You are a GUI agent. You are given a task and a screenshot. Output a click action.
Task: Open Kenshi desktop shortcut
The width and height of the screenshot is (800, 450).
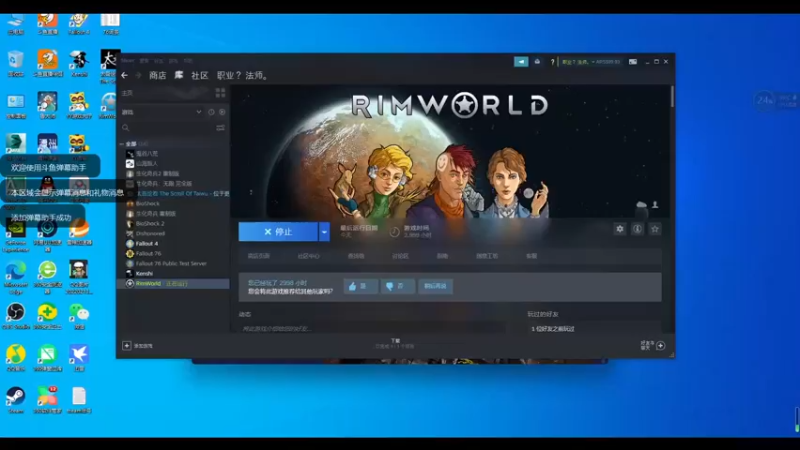pos(79,64)
